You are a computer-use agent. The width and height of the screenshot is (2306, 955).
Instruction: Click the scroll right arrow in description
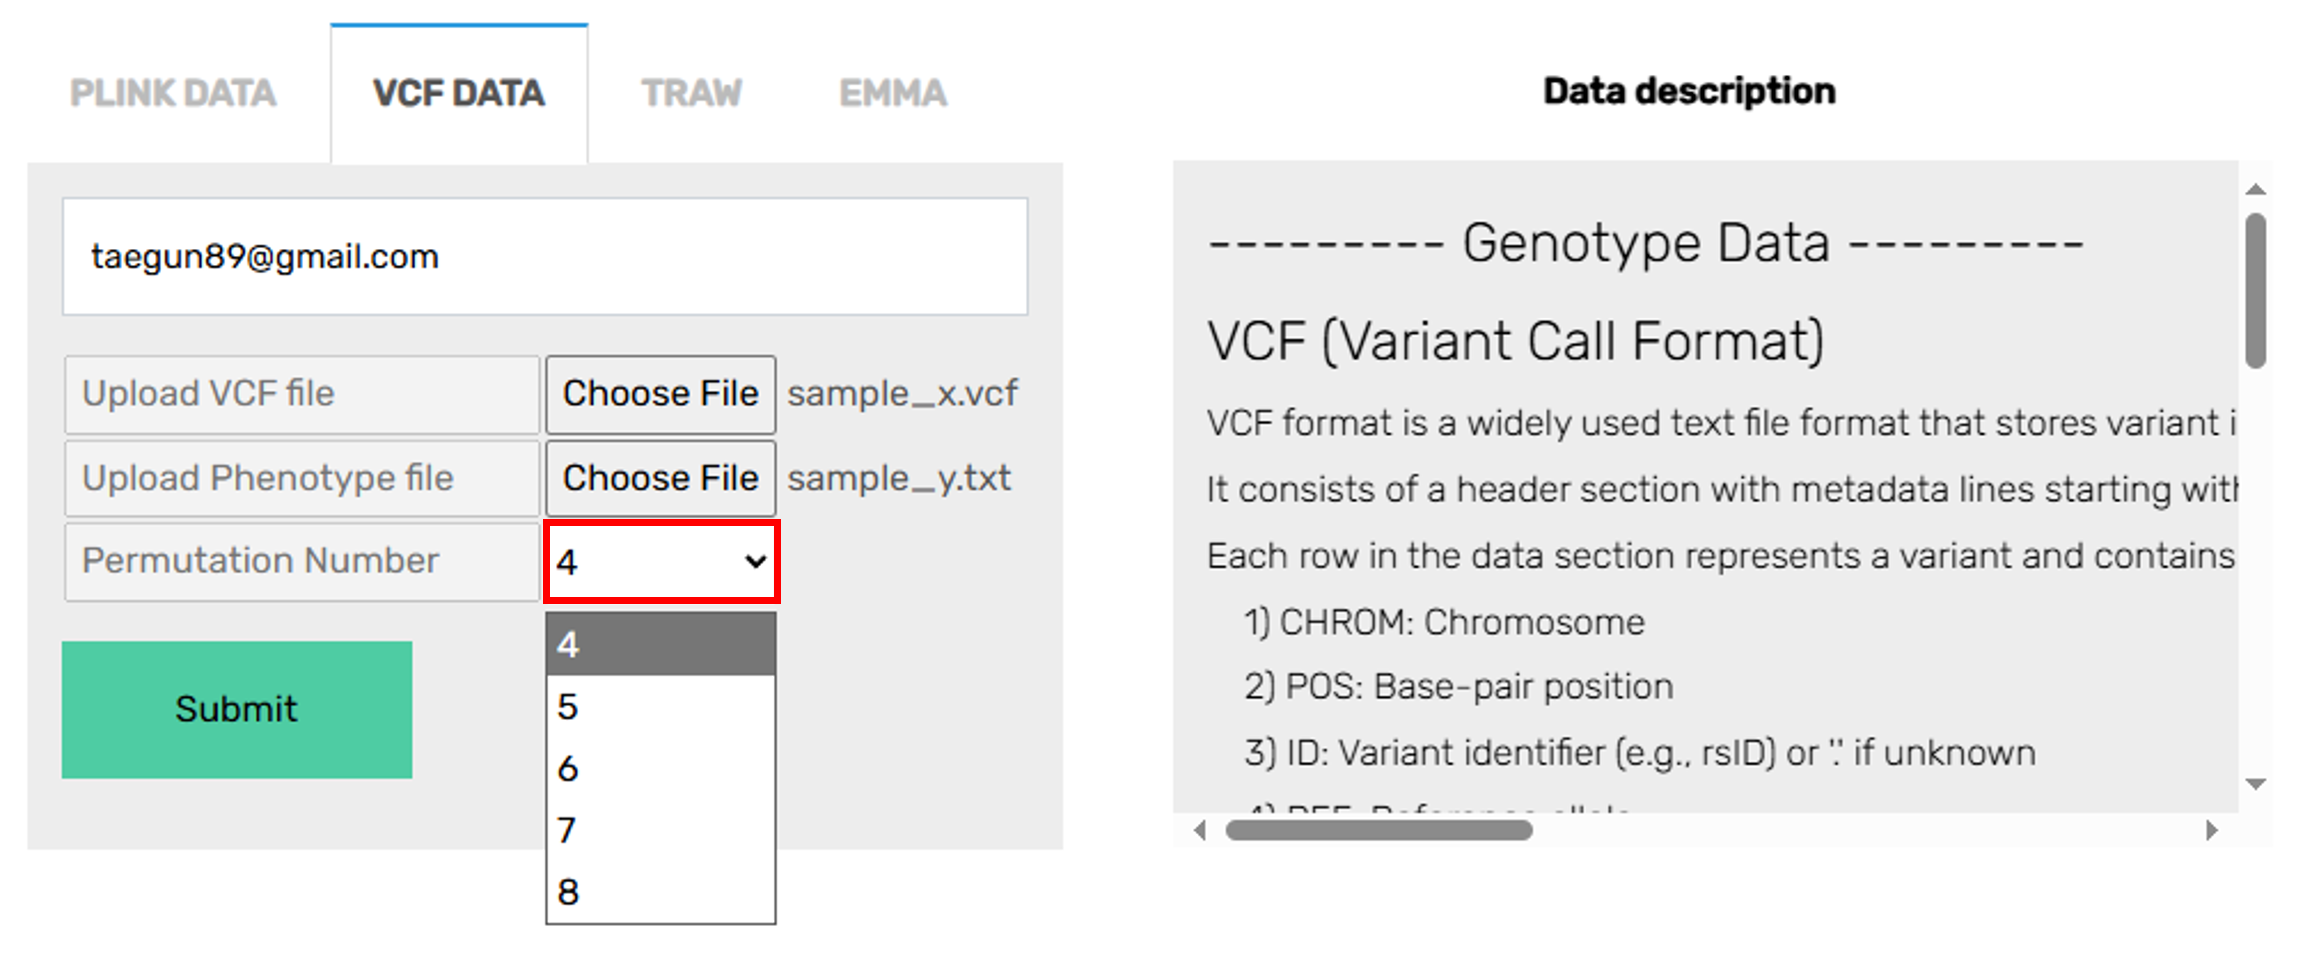tap(2211, 830)
